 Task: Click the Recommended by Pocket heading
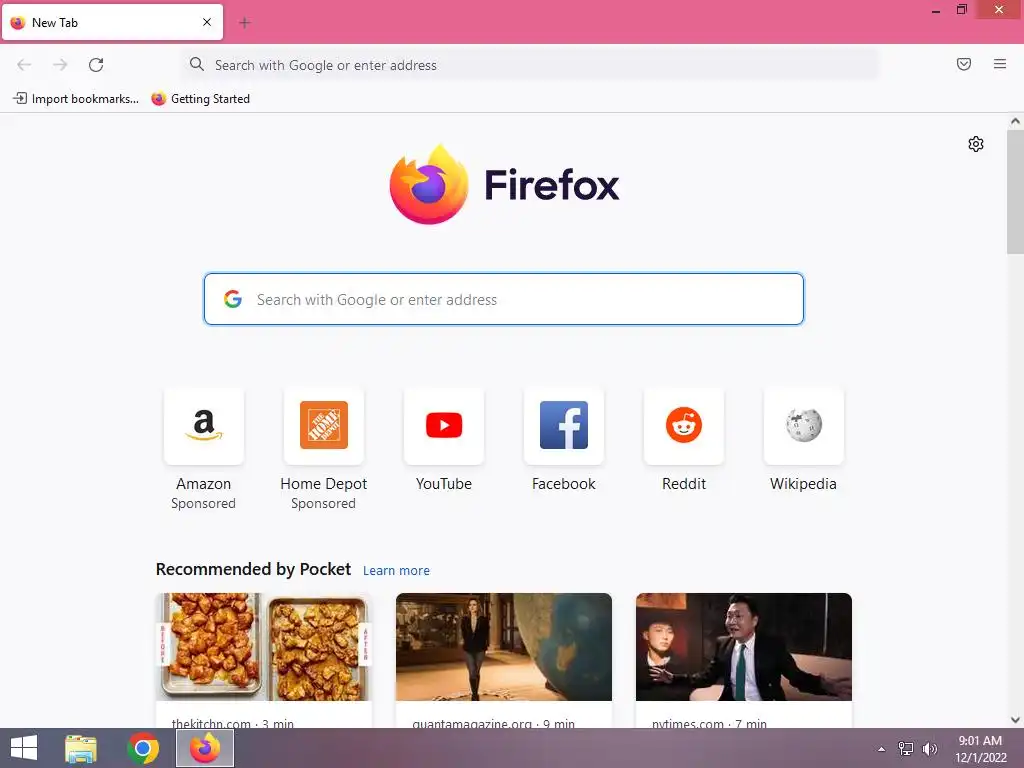click(x=253, y=569)
